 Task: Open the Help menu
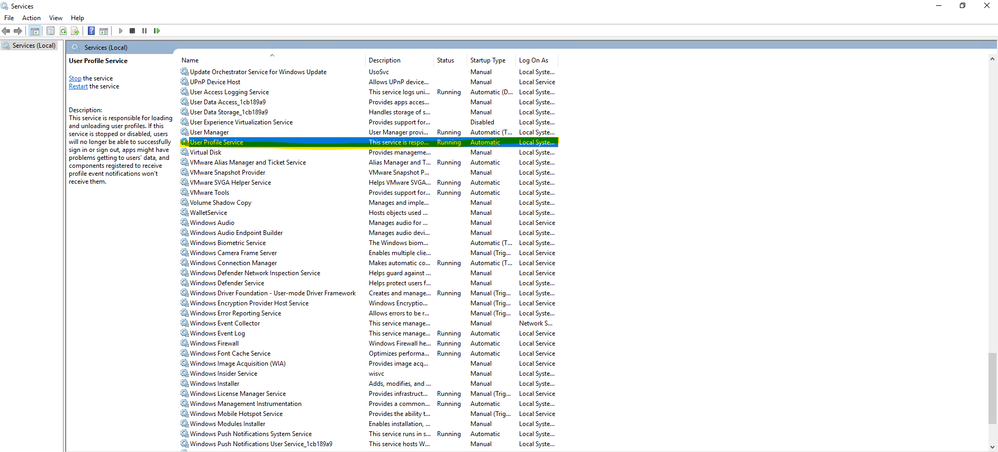pyautogui.click(x=77, y=18)
